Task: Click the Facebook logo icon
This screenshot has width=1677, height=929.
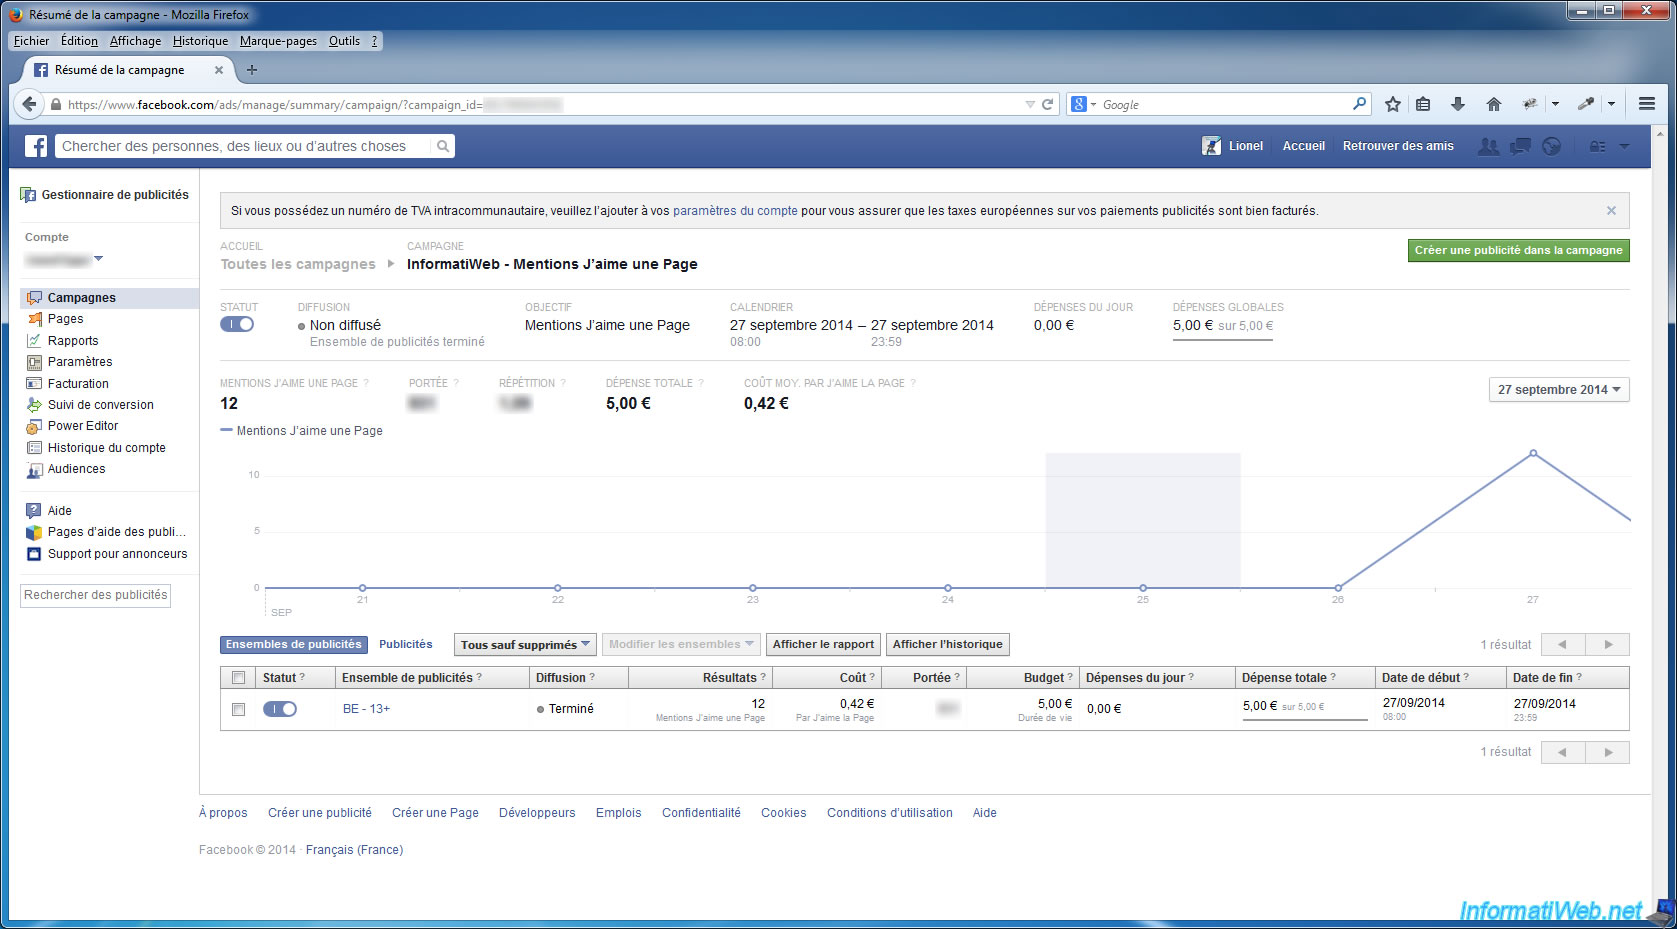Action: point(36,146)
